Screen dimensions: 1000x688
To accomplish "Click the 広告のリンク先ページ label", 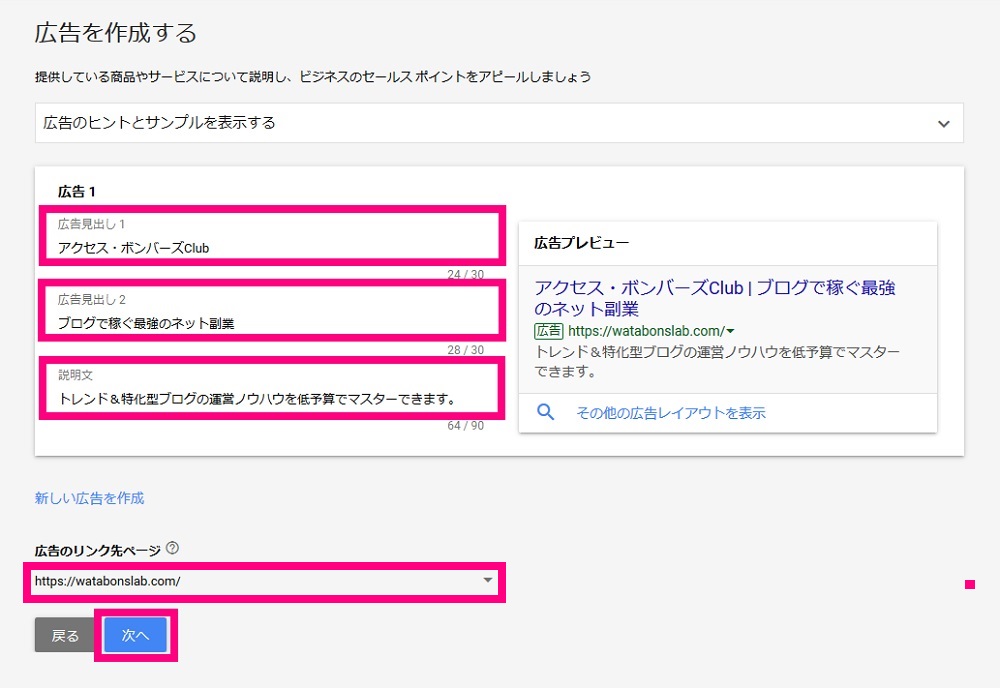I will pos(98,550).
